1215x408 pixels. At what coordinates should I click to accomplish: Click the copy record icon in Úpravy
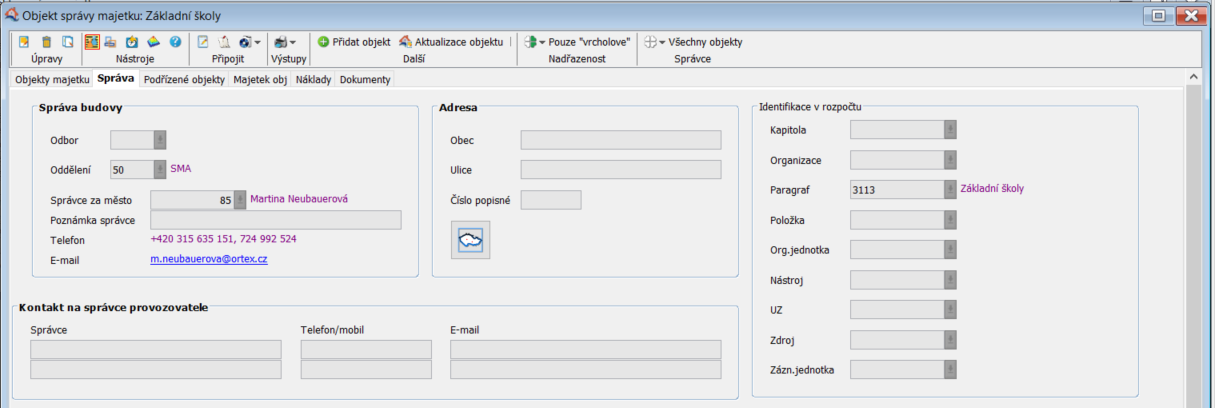(x=67, y=42)
